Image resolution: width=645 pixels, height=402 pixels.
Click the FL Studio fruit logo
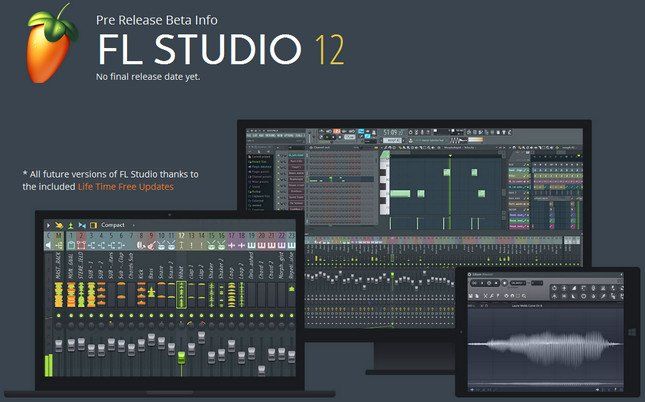tap(50, 44)
